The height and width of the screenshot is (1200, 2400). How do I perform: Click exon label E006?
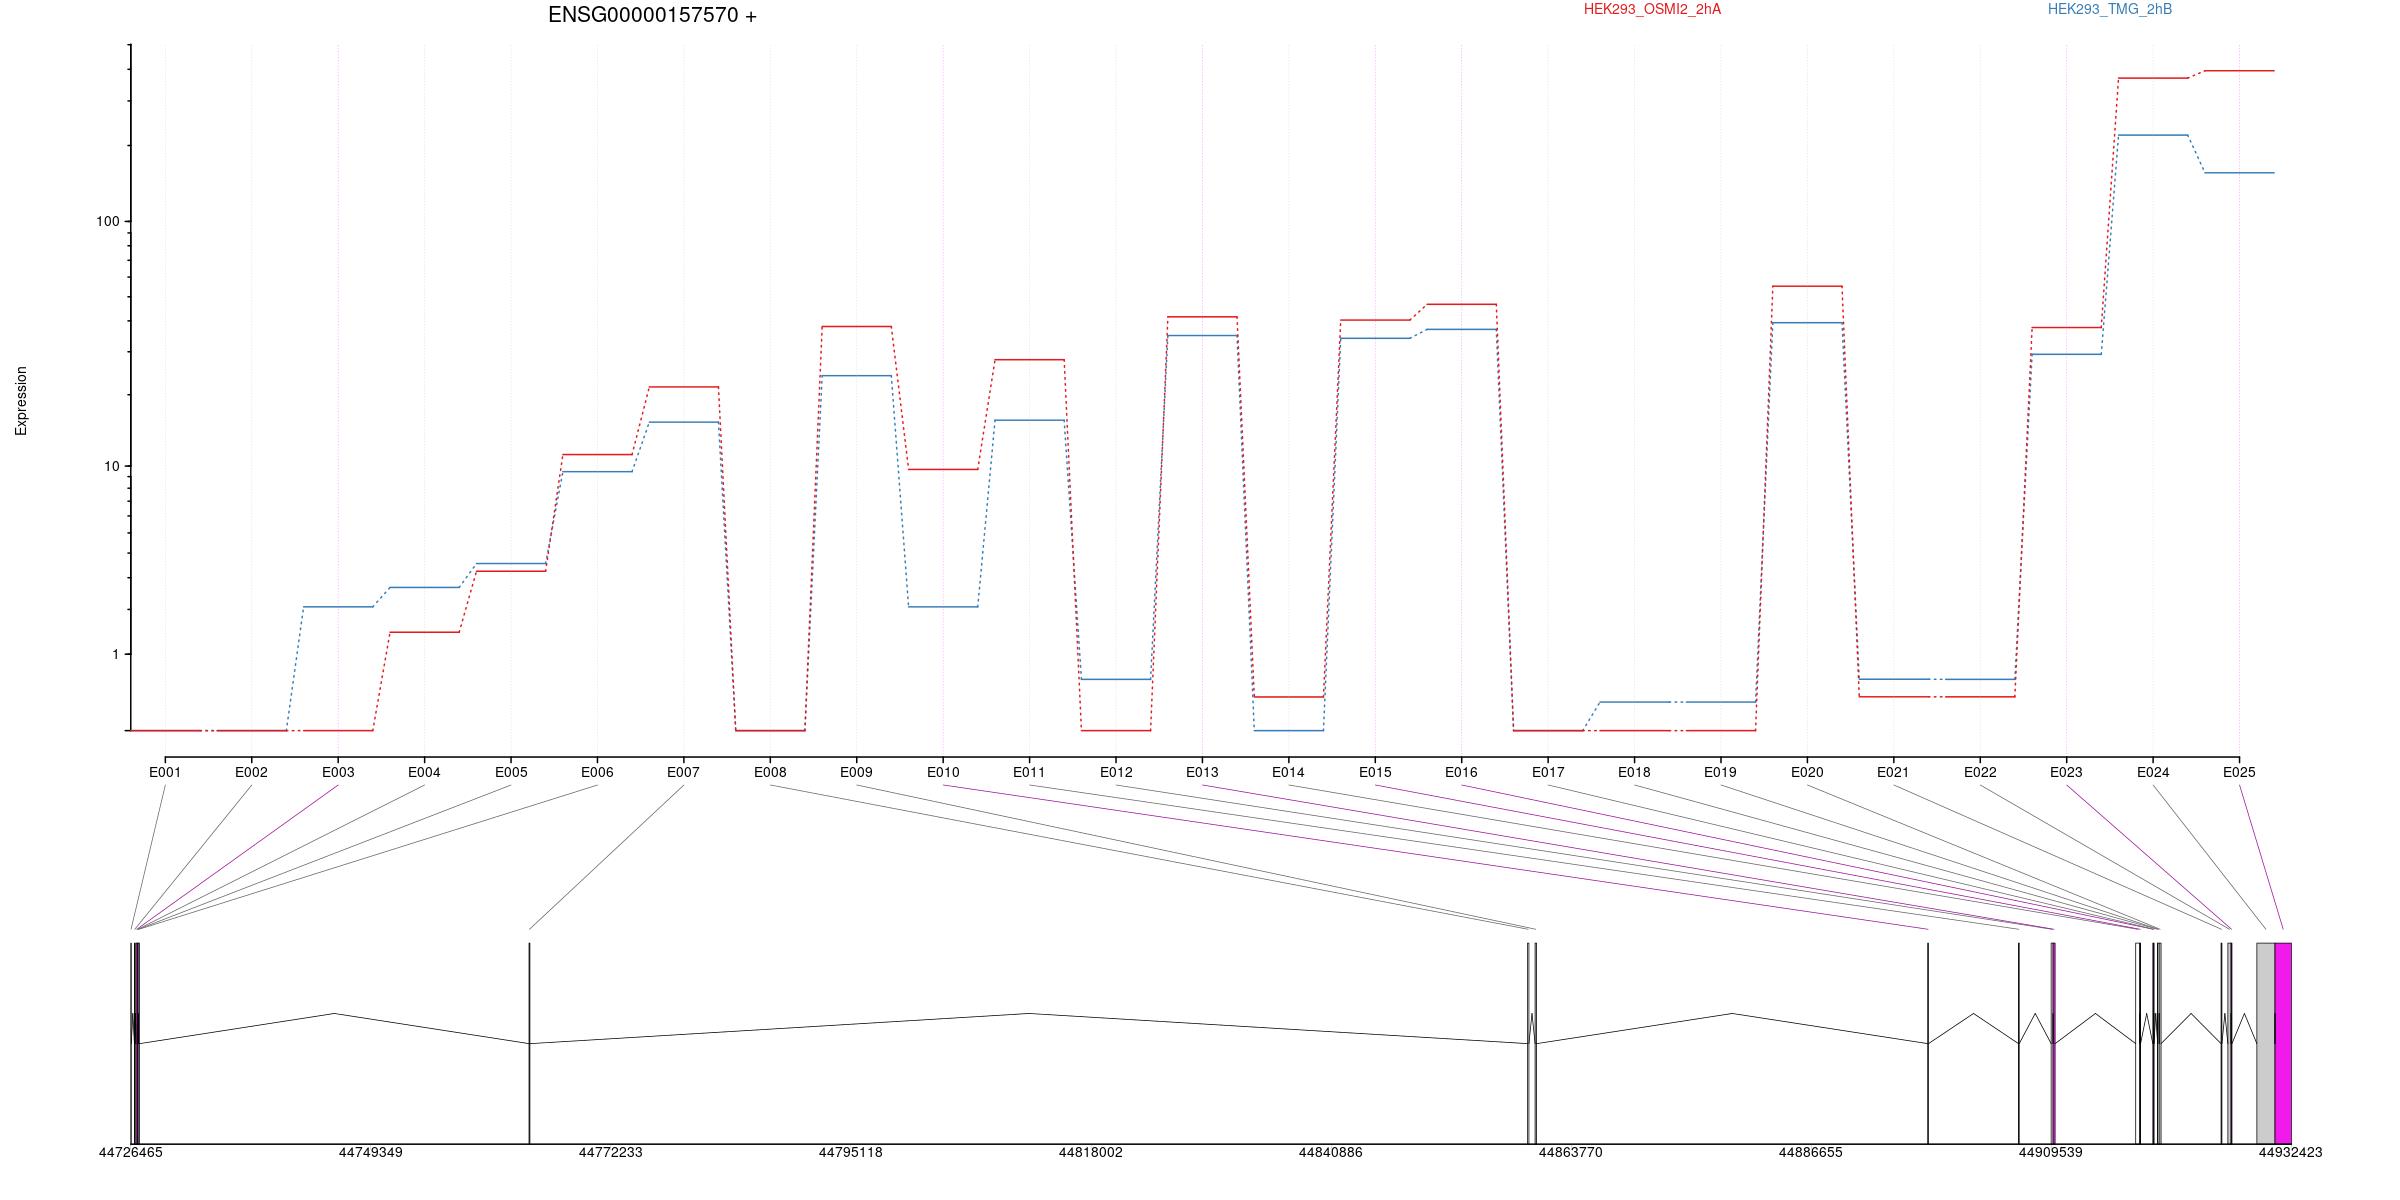[x=597, y=772]
